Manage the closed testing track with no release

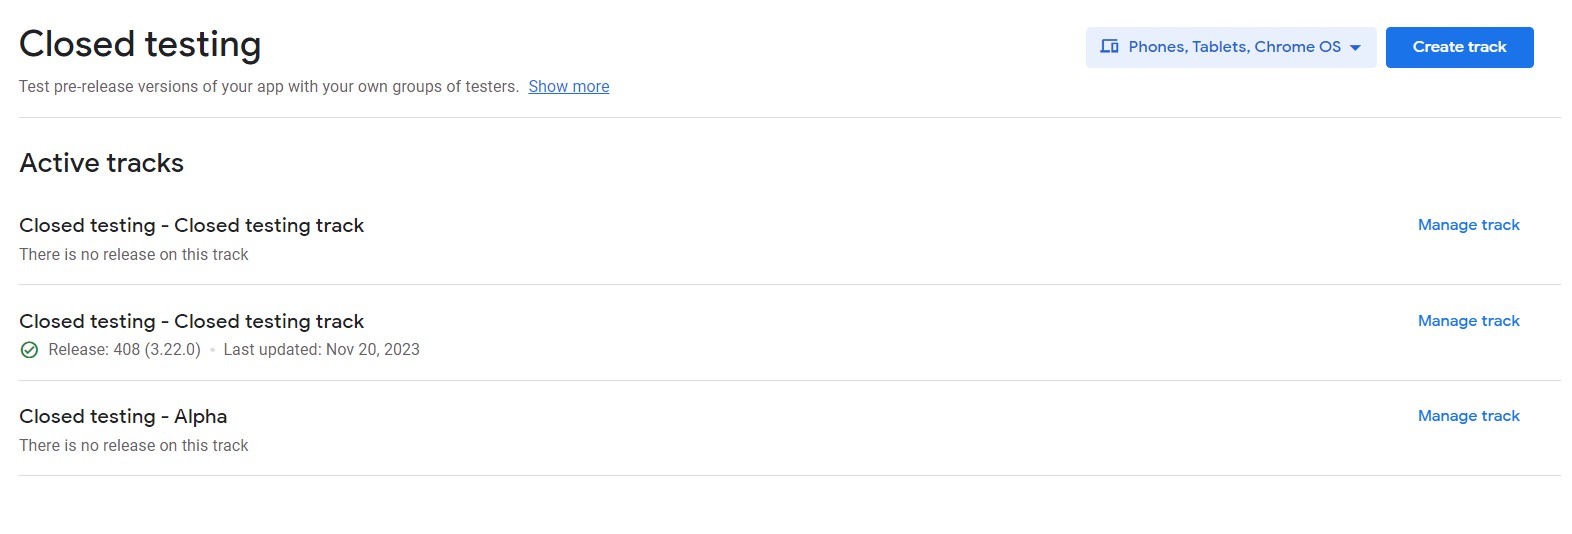1468,225
